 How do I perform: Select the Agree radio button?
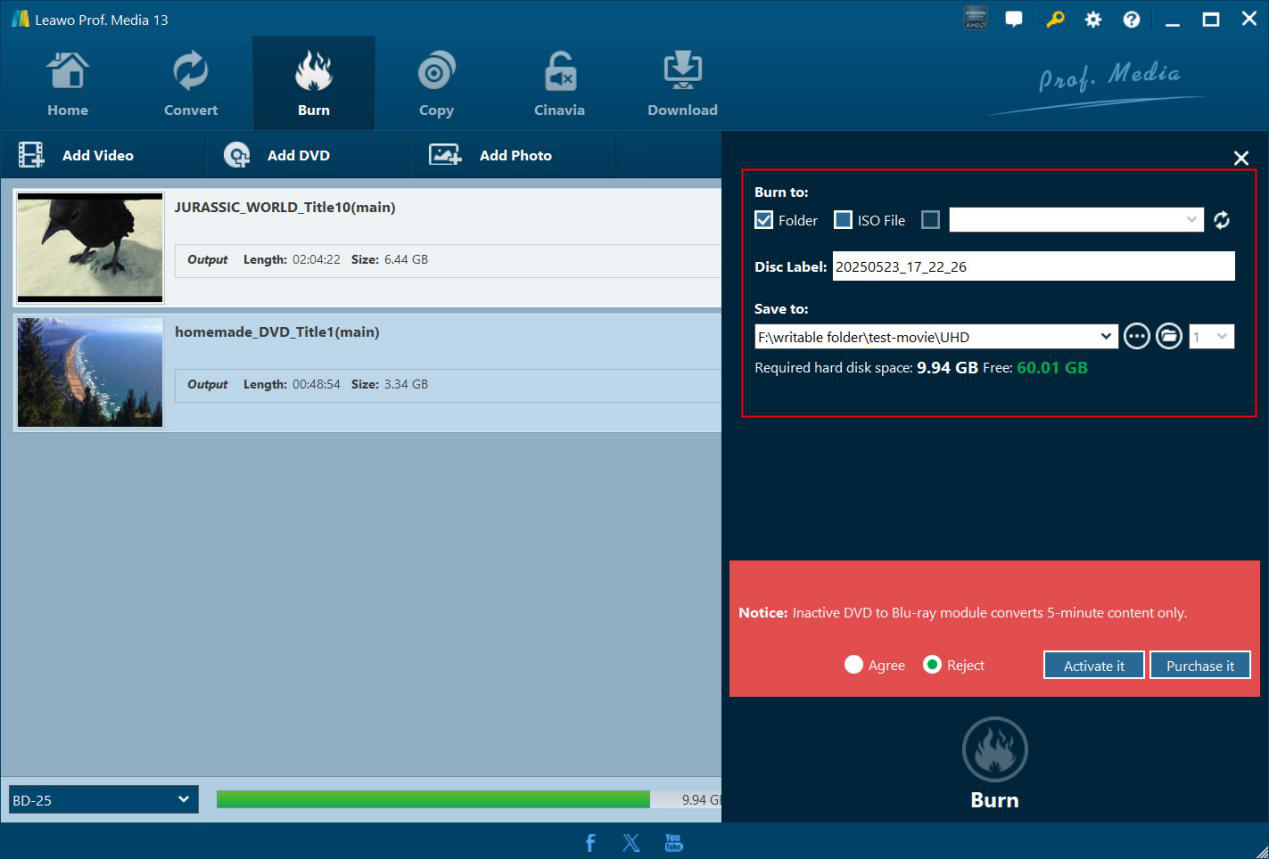853,665
